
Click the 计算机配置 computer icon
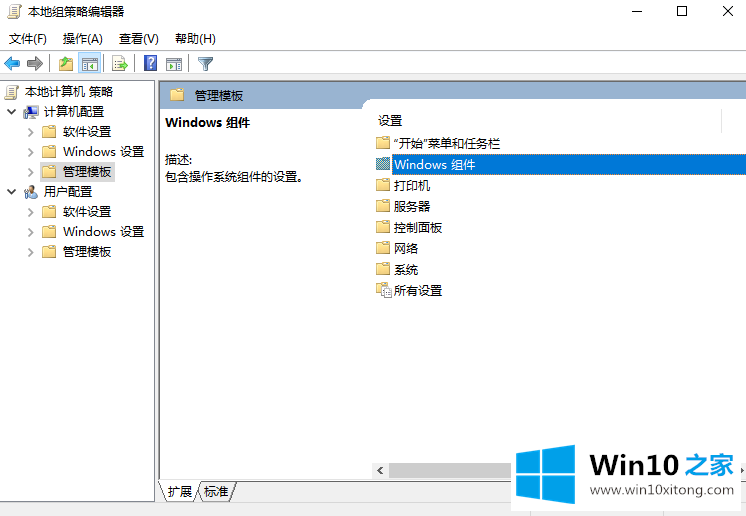31,112
